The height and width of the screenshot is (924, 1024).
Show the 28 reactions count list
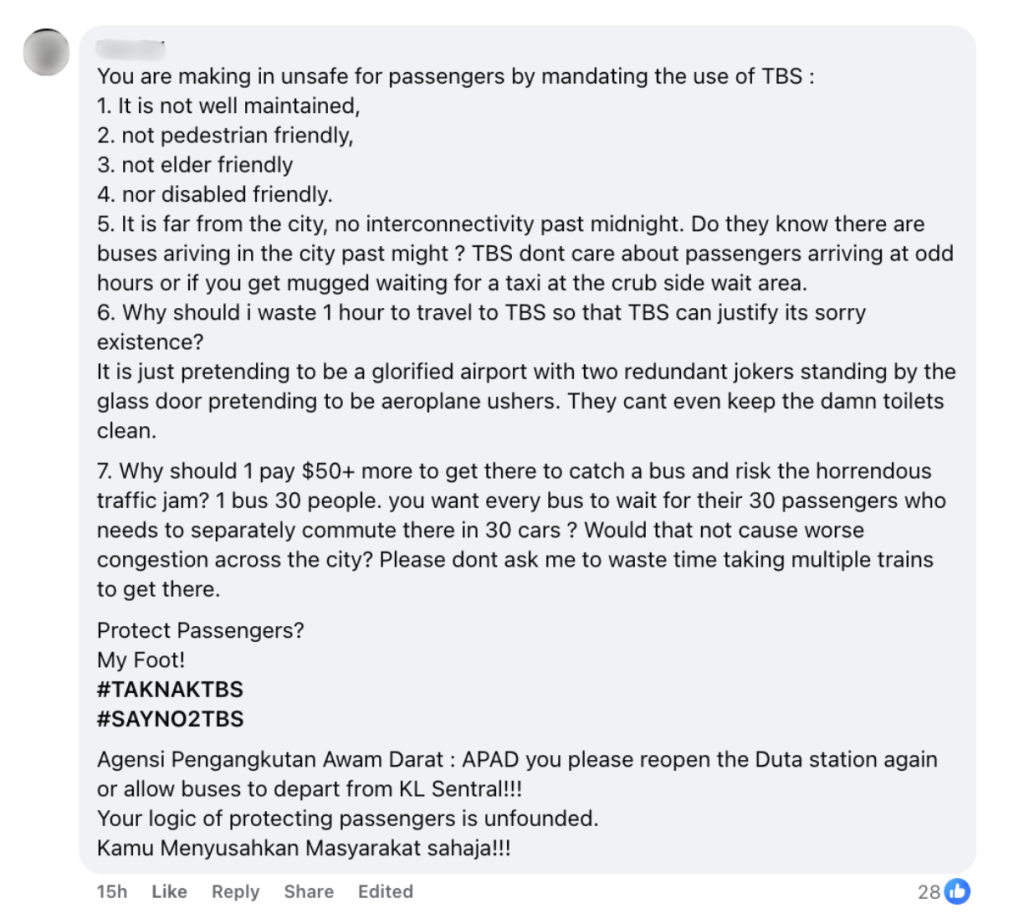tap(929, 891)
